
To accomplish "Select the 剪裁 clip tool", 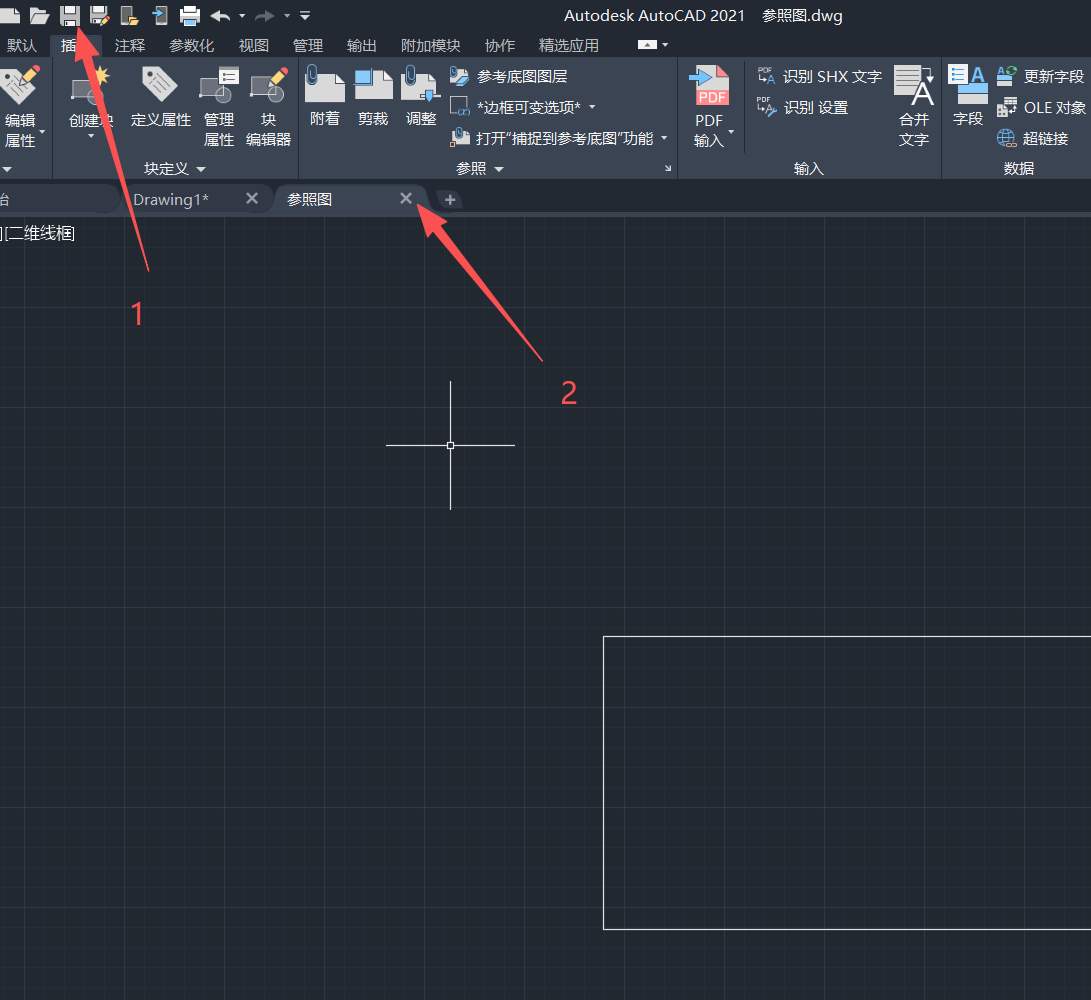I will [x=373, y=97].
